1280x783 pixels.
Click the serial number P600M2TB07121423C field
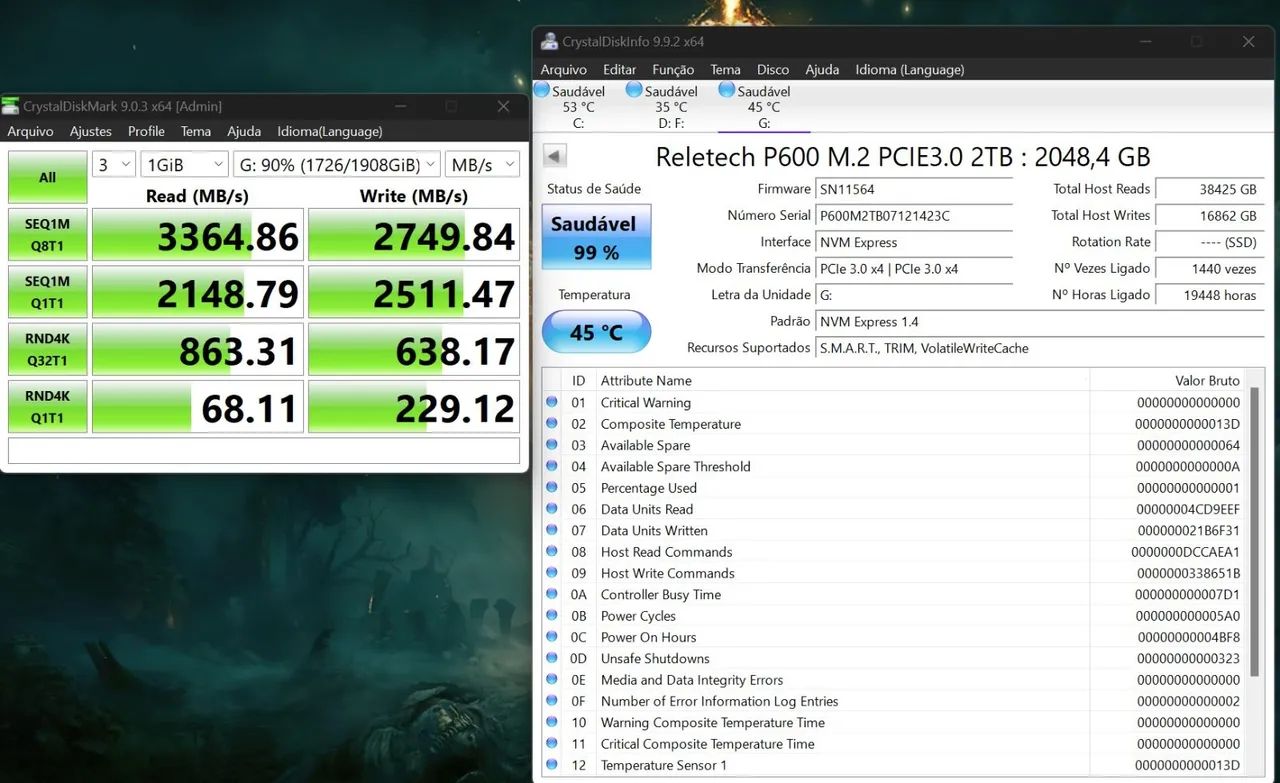pyautogui.click(x=914, y=215)
